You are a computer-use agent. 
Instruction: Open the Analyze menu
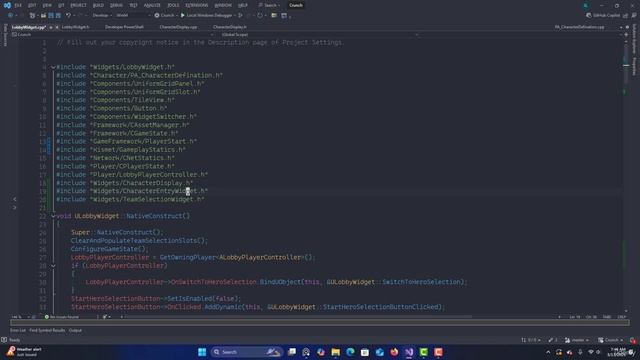click(x=152, y=5)
